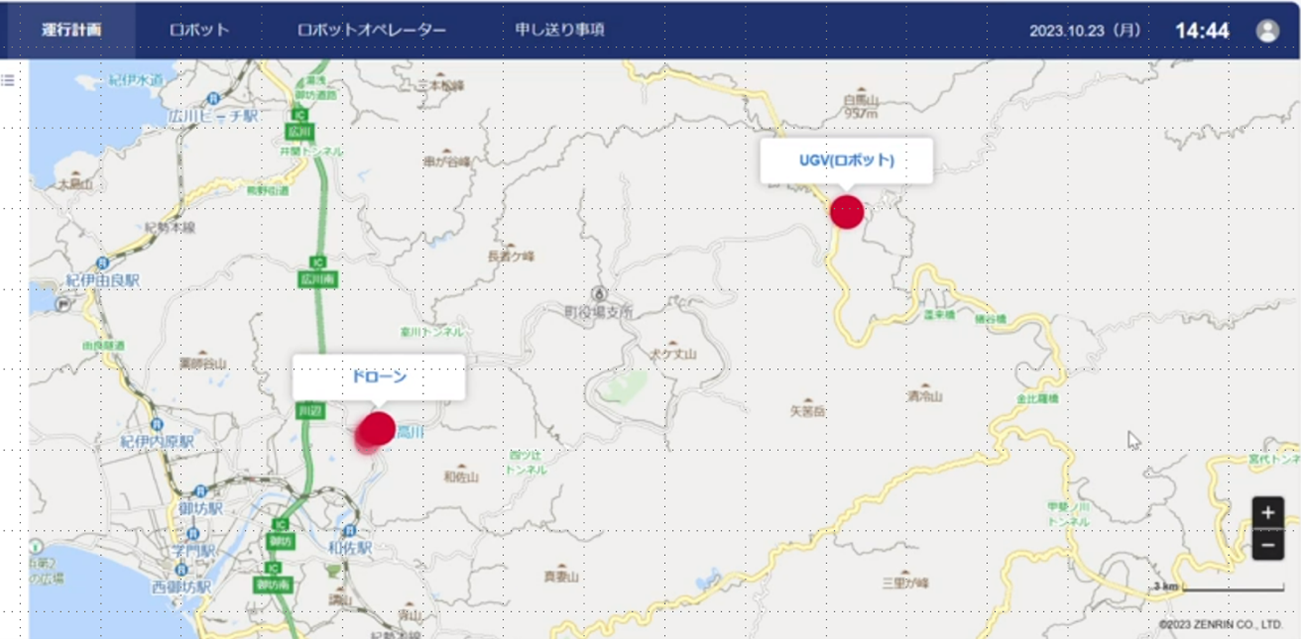Viewport: 1301px width, 639px height.
Task: Click the ドローン popup label
Action: click(378, 376)
